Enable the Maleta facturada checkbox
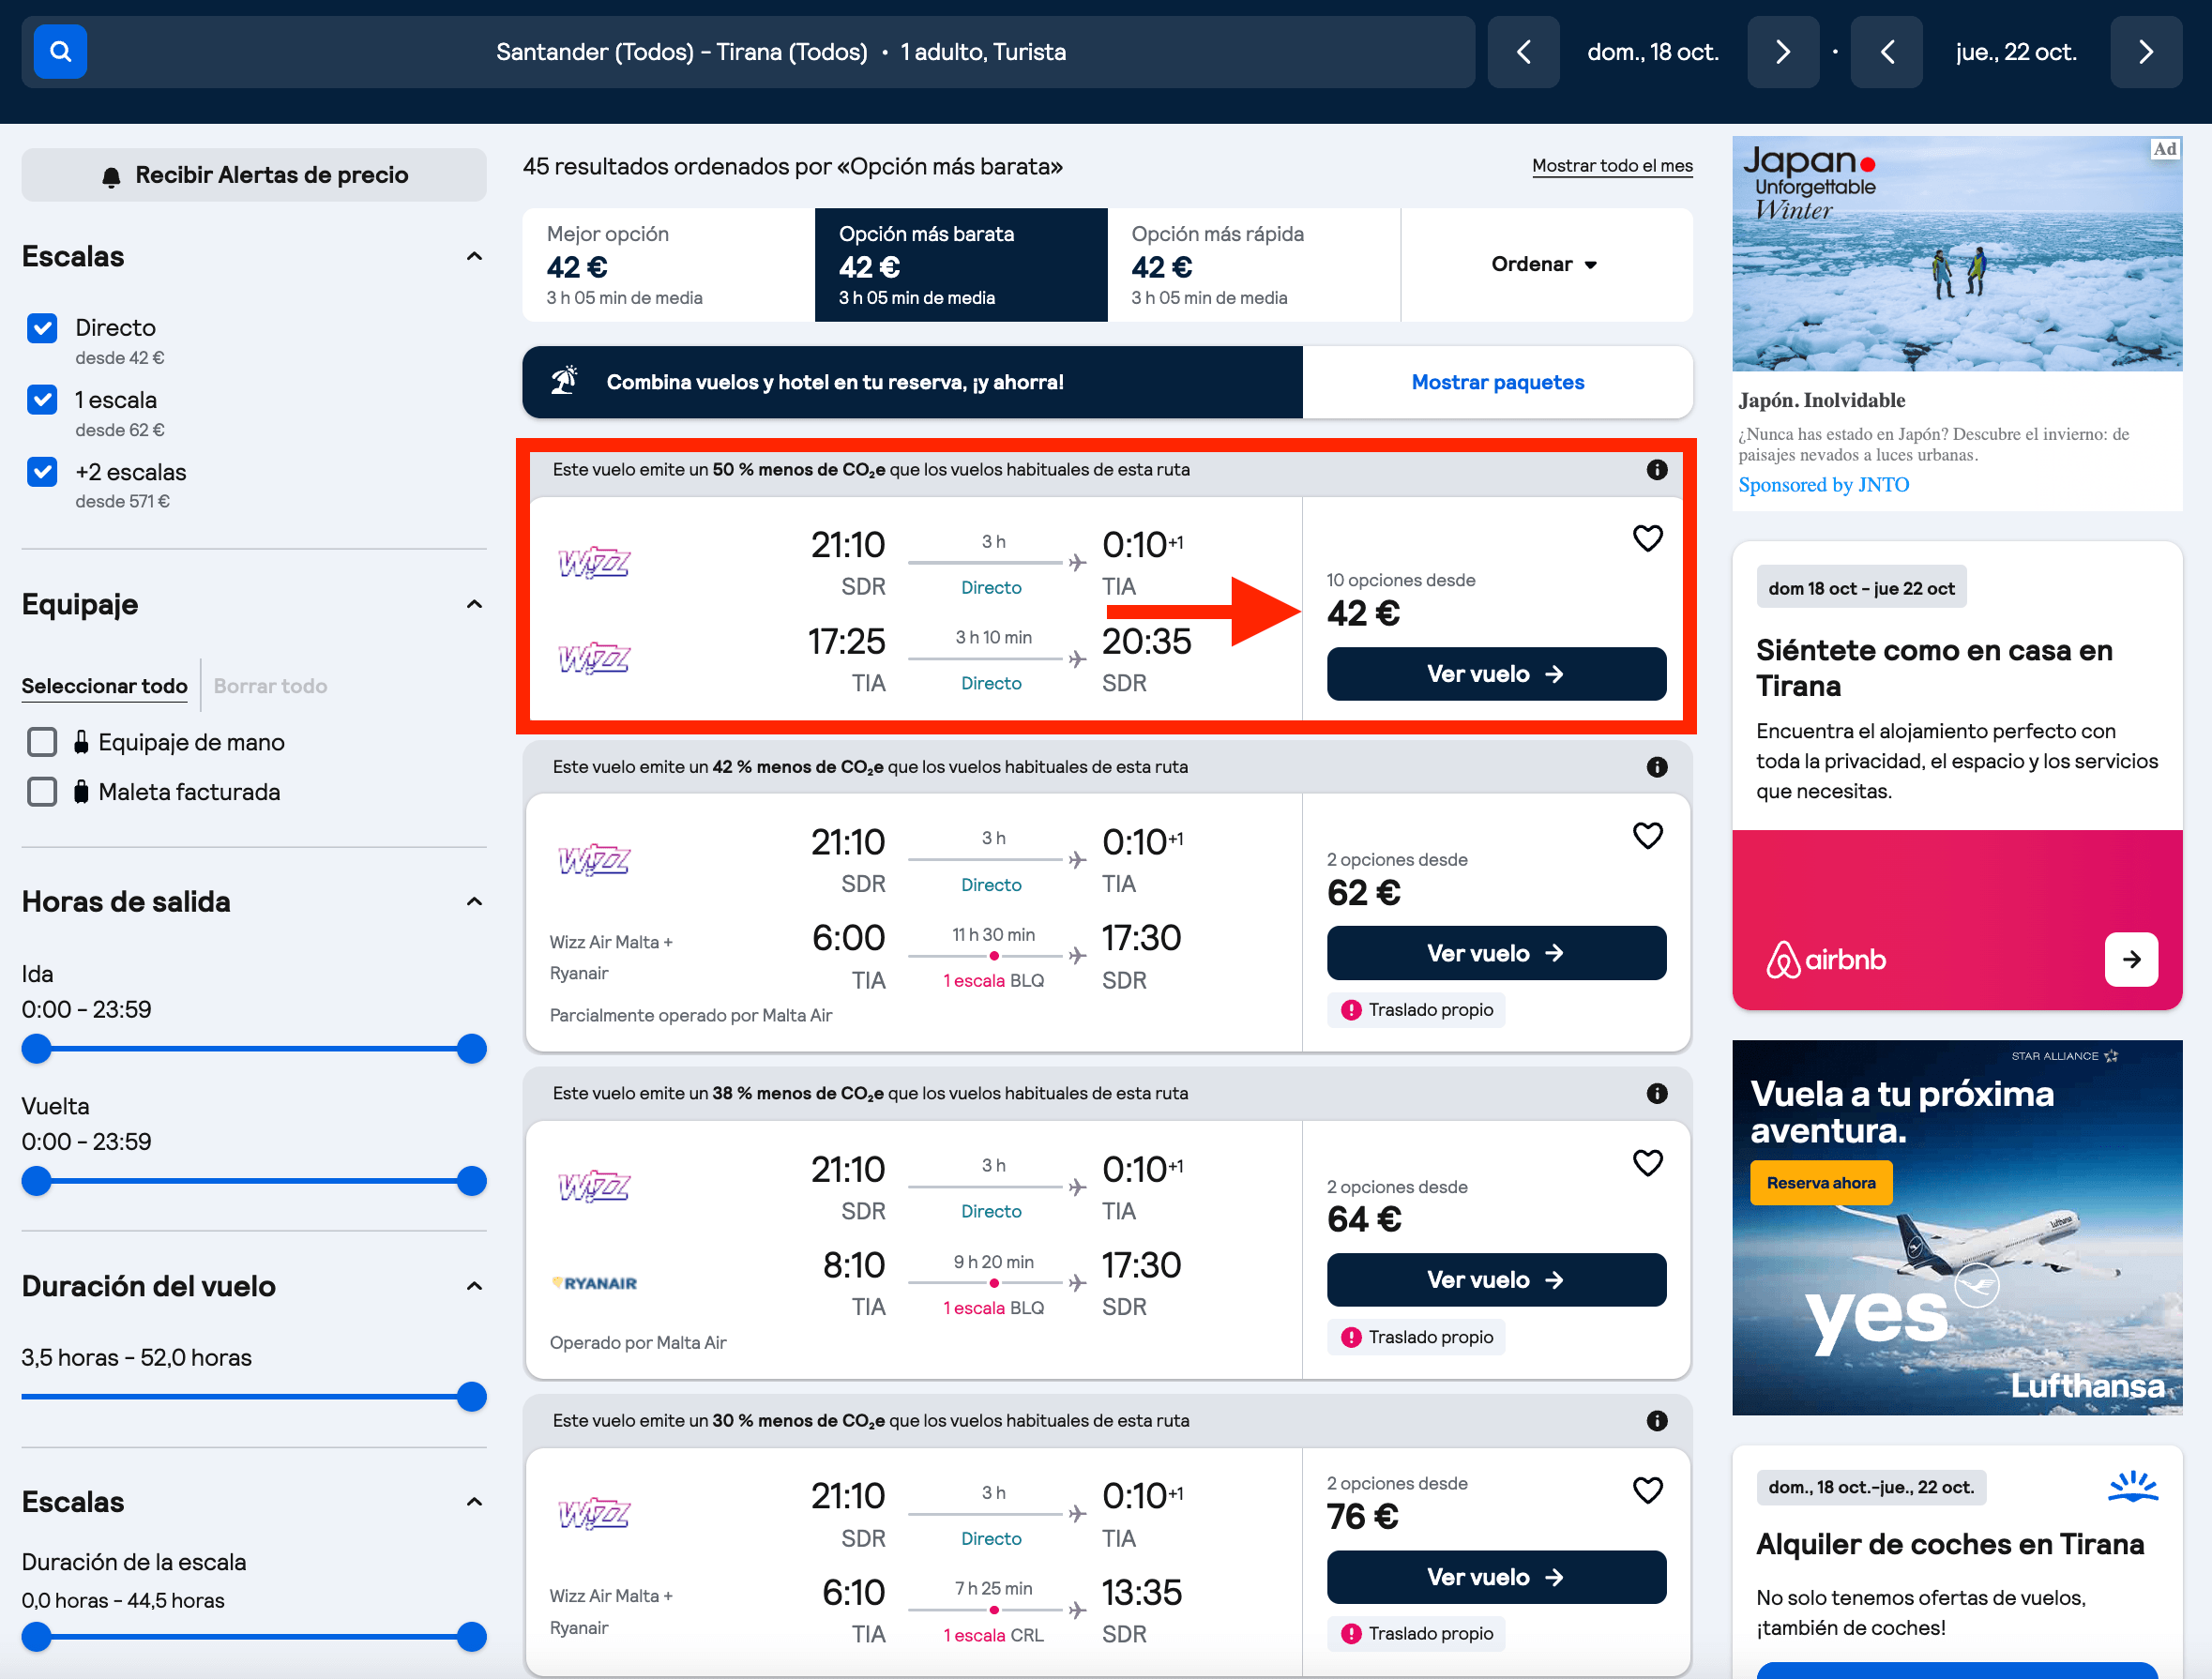 click(x=42, y=792)
